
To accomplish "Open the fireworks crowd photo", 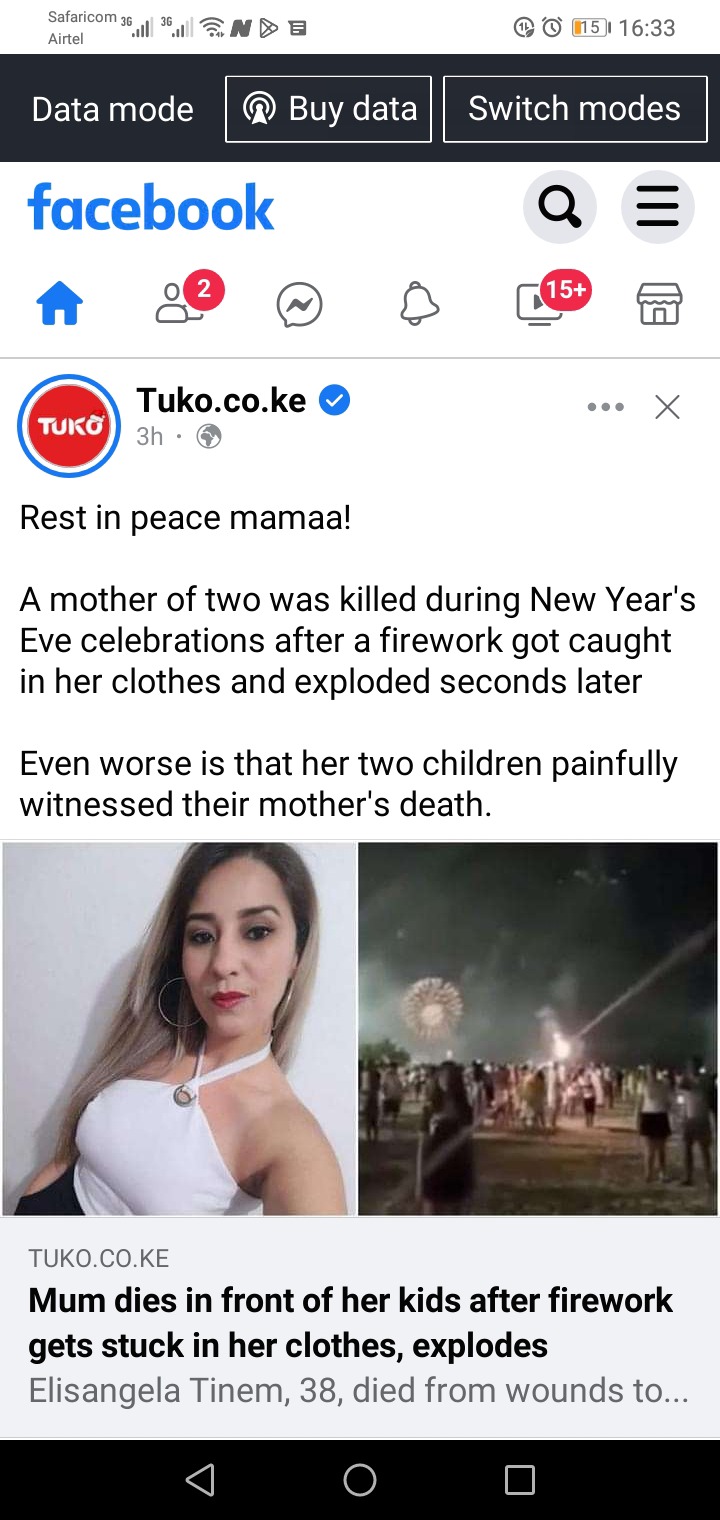I will [x=538, y=1029].
